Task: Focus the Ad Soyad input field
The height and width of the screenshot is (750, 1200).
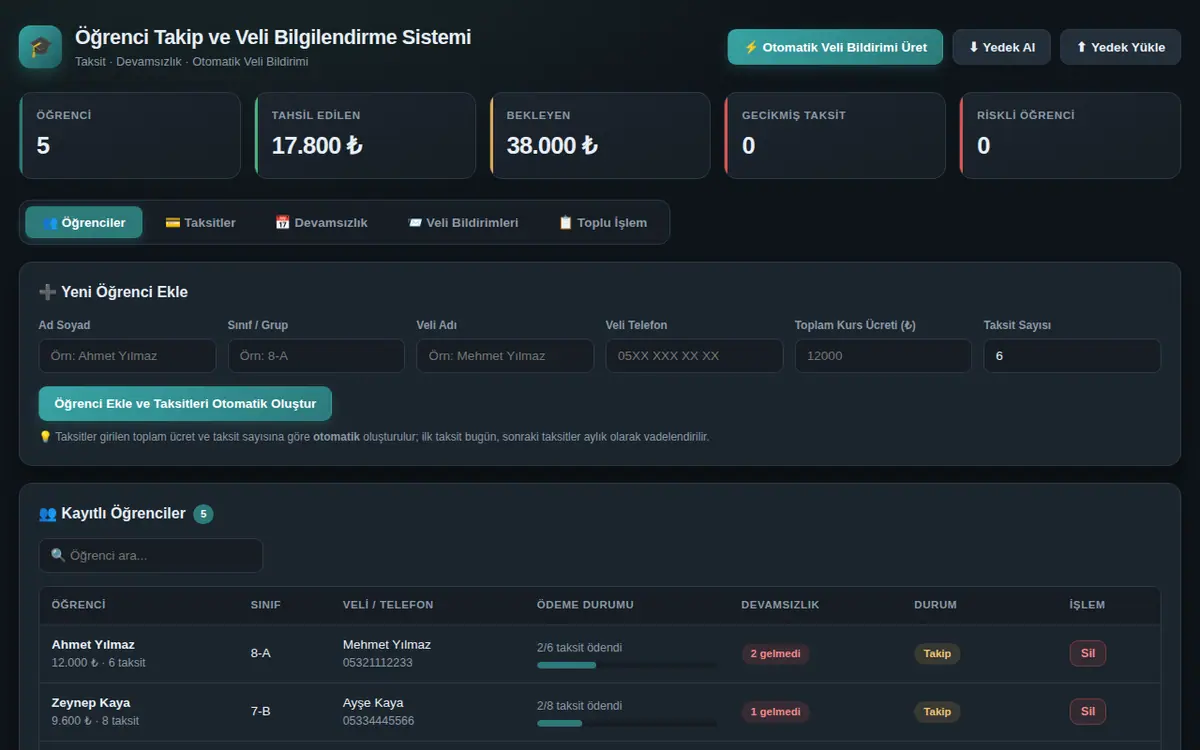Action: click(x=127, y=356)
